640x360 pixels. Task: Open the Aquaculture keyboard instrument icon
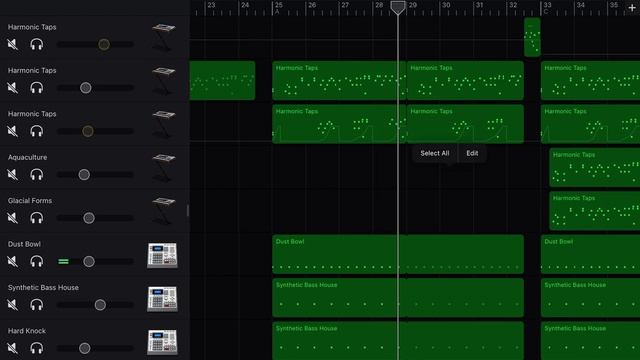163,167
